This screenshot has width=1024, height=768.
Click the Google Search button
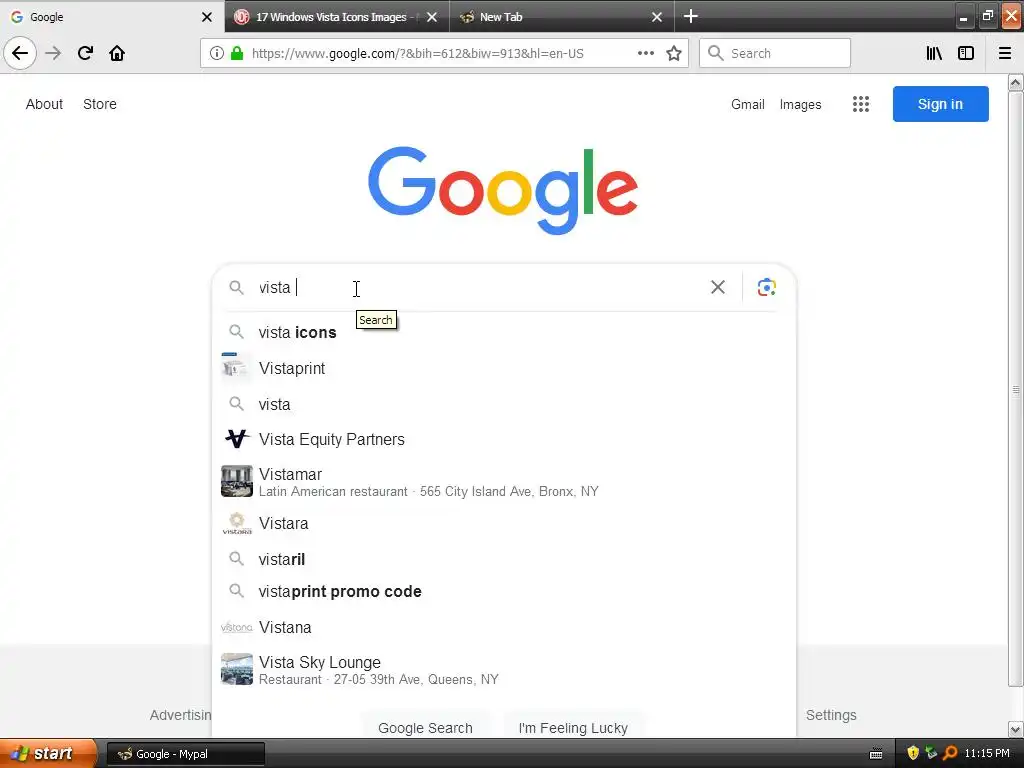point(425,728)
